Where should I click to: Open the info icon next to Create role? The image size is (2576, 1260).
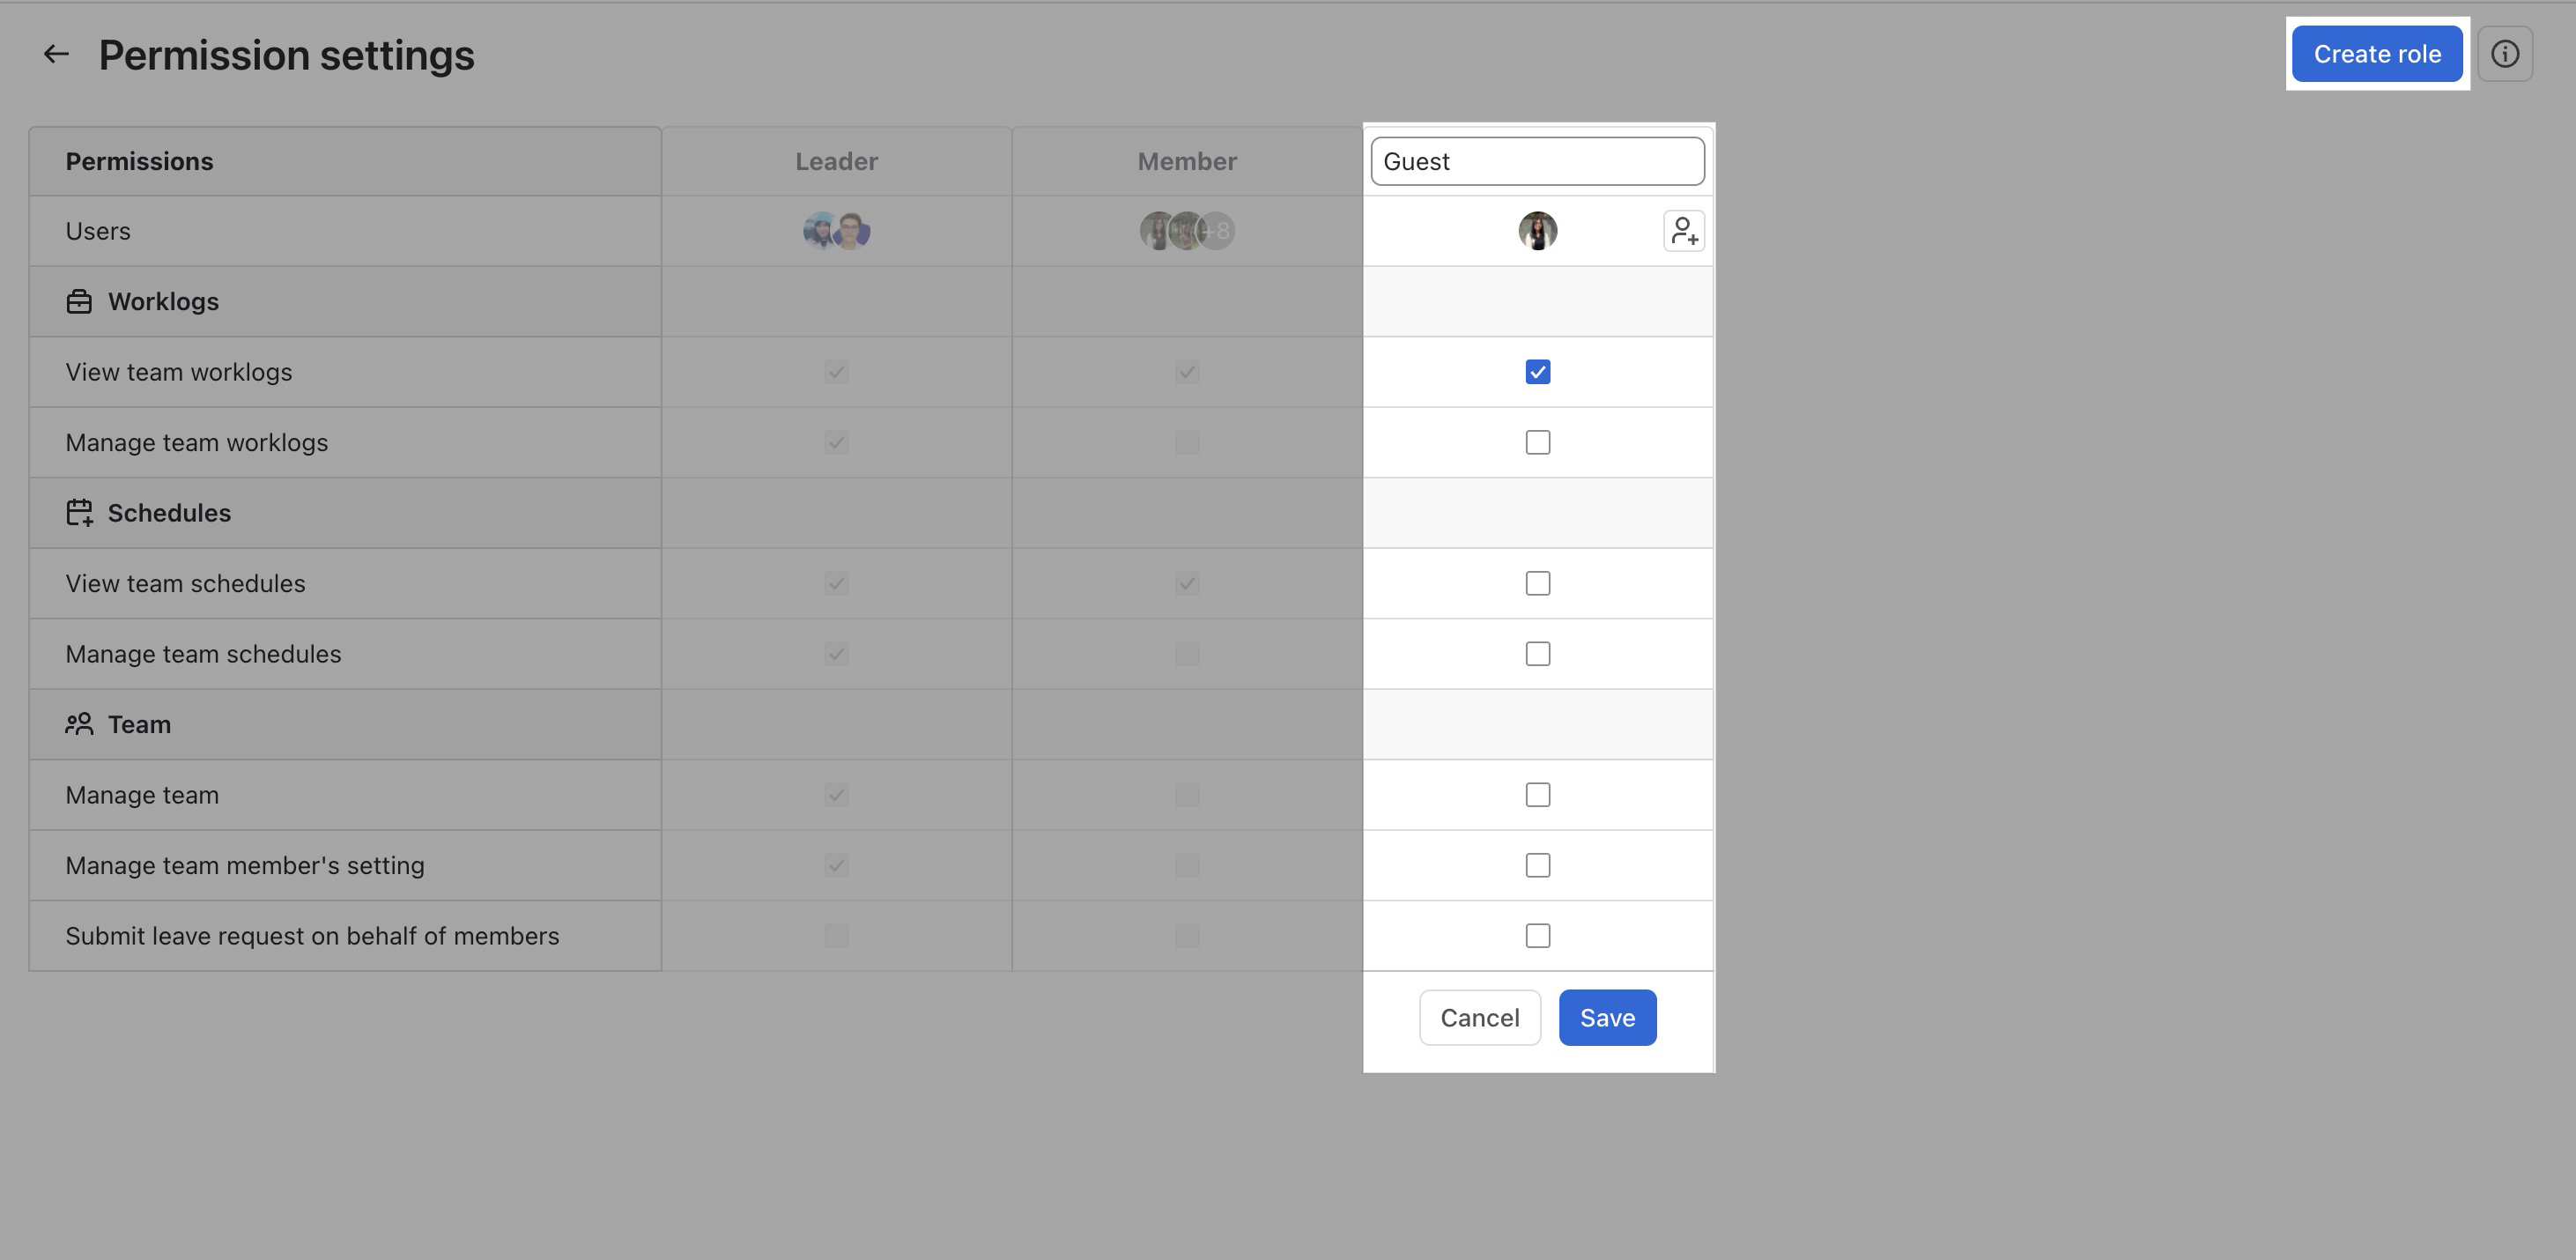[x=2504, y=54]
